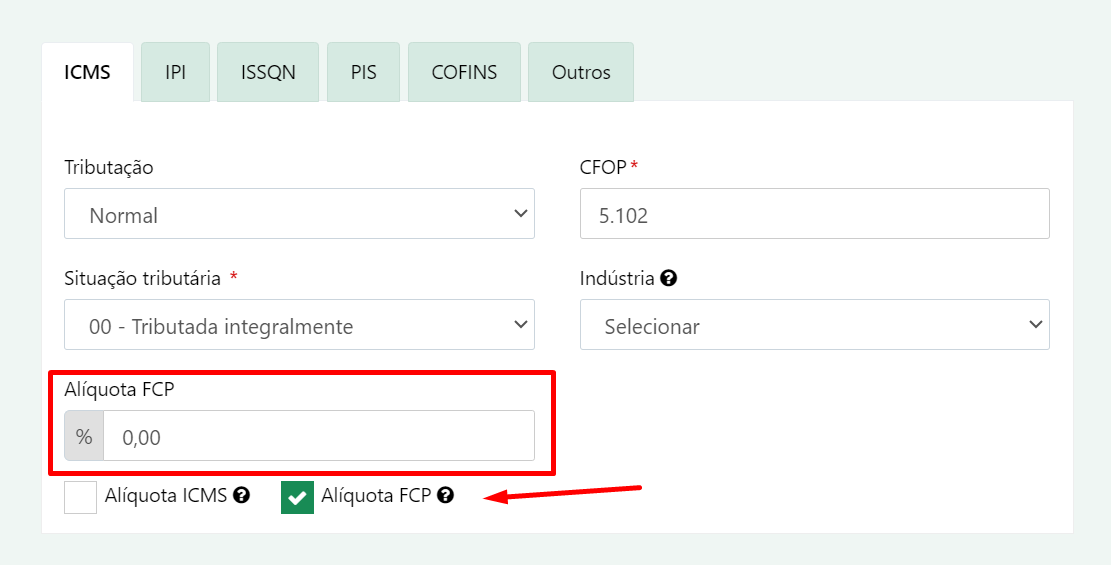Click the help icon beside Indústria
Viewport: 1111px width, 565px height.
[668, 279]
